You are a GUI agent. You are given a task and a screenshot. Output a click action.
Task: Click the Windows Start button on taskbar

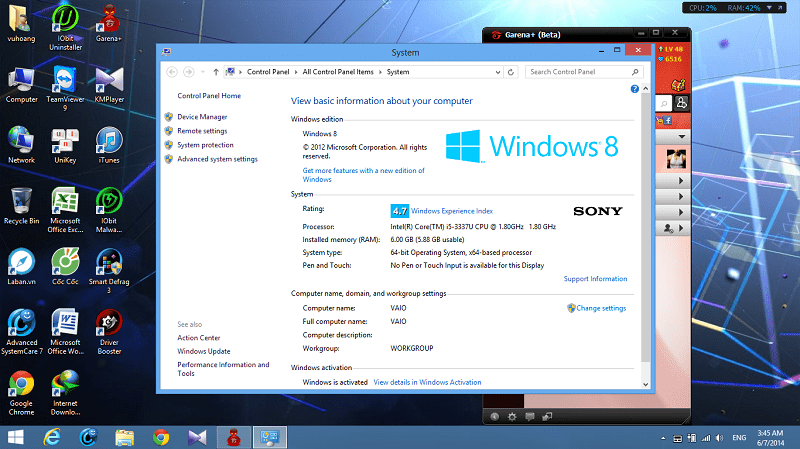coord(15,437)
